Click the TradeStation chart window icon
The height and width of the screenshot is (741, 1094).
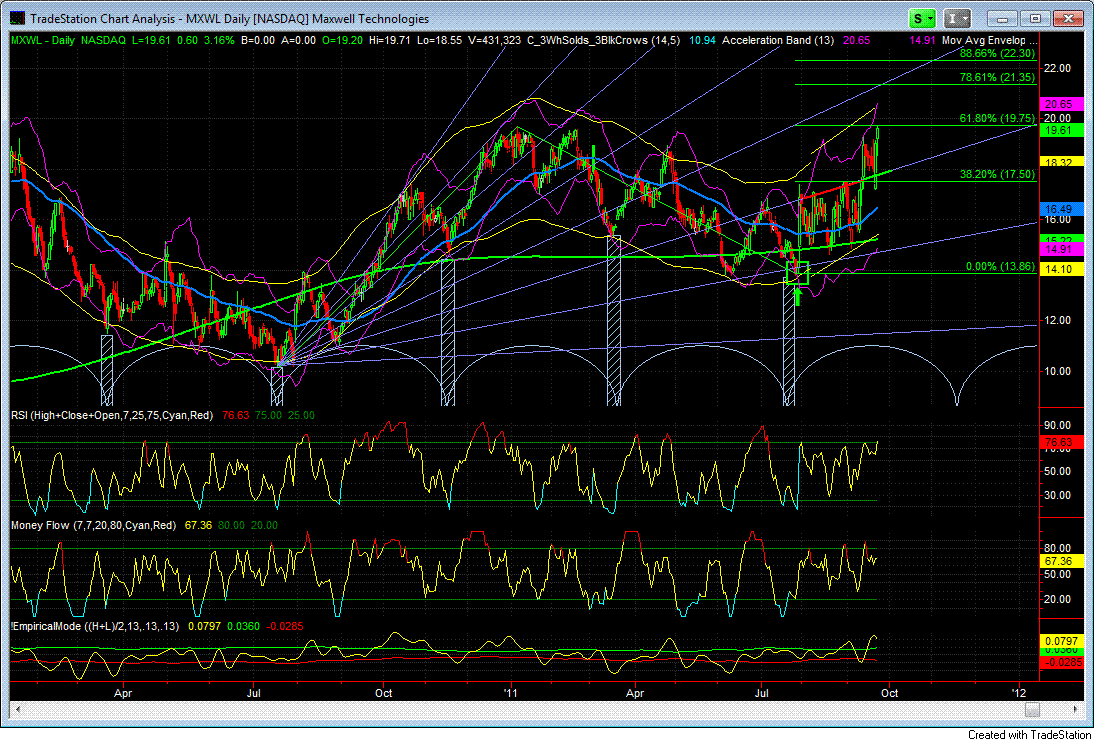17,18
